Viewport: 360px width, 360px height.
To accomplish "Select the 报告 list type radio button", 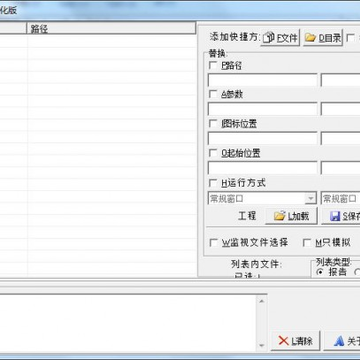I will (x=320, y=272).
